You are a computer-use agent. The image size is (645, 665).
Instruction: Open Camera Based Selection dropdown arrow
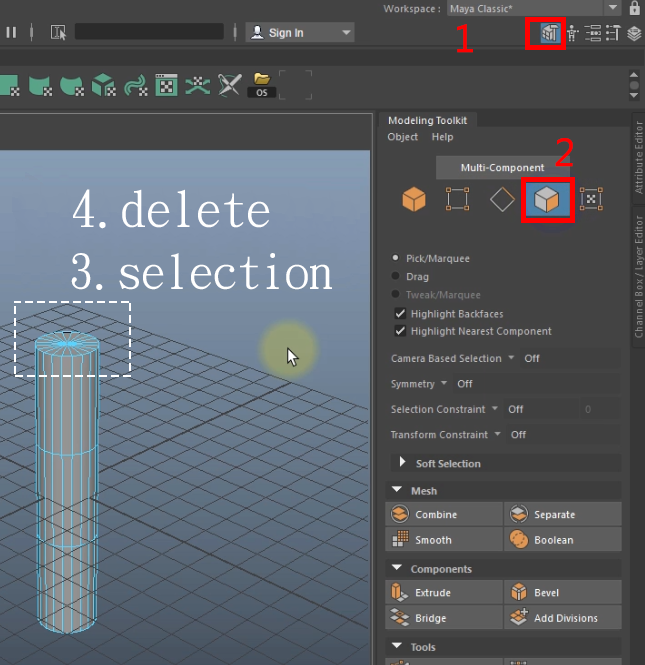pos(511,358)
